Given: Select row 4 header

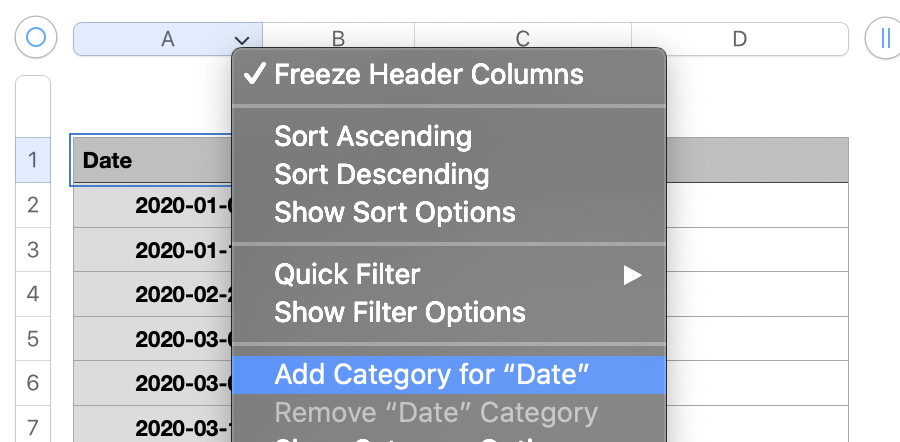Looking at the screenshot, I should pyautogui.click(x=33, y=294).
